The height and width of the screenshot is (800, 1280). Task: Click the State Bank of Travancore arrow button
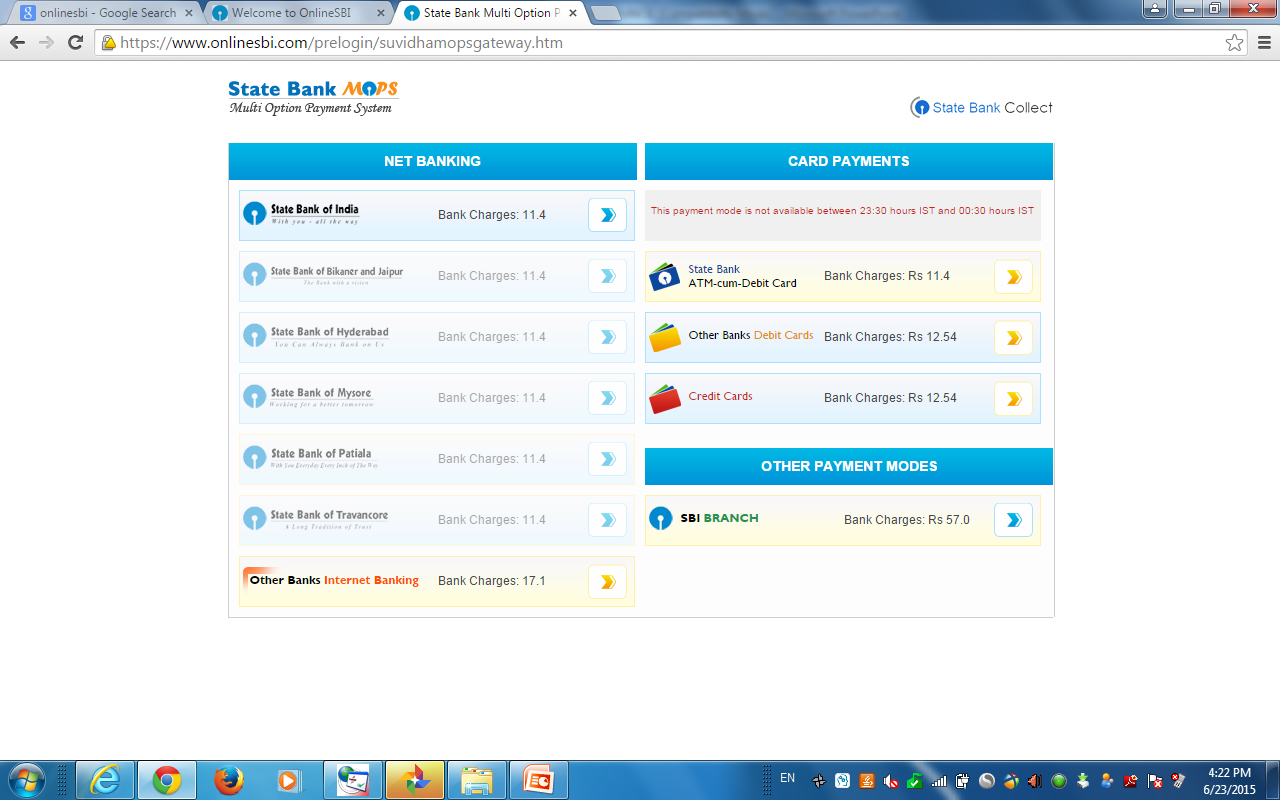pos(607,520)
